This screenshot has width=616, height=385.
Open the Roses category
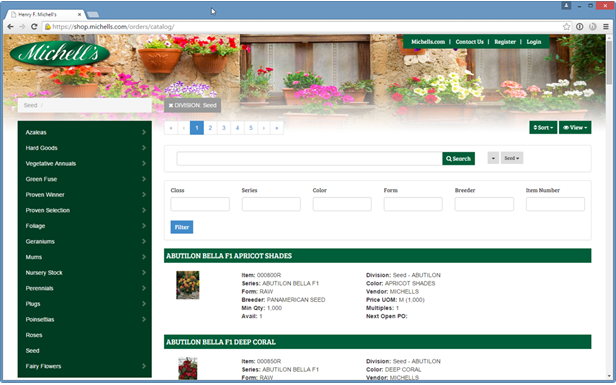click(x=84, y=335)
